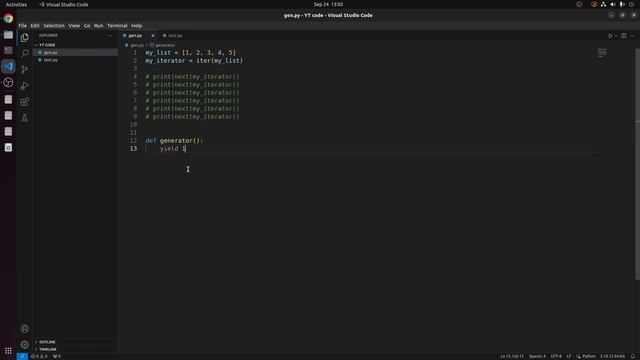The height and width of the screenshot is (360, 640).
Task: Place cursor on line 1 my_list
Action: pos(191,53)
